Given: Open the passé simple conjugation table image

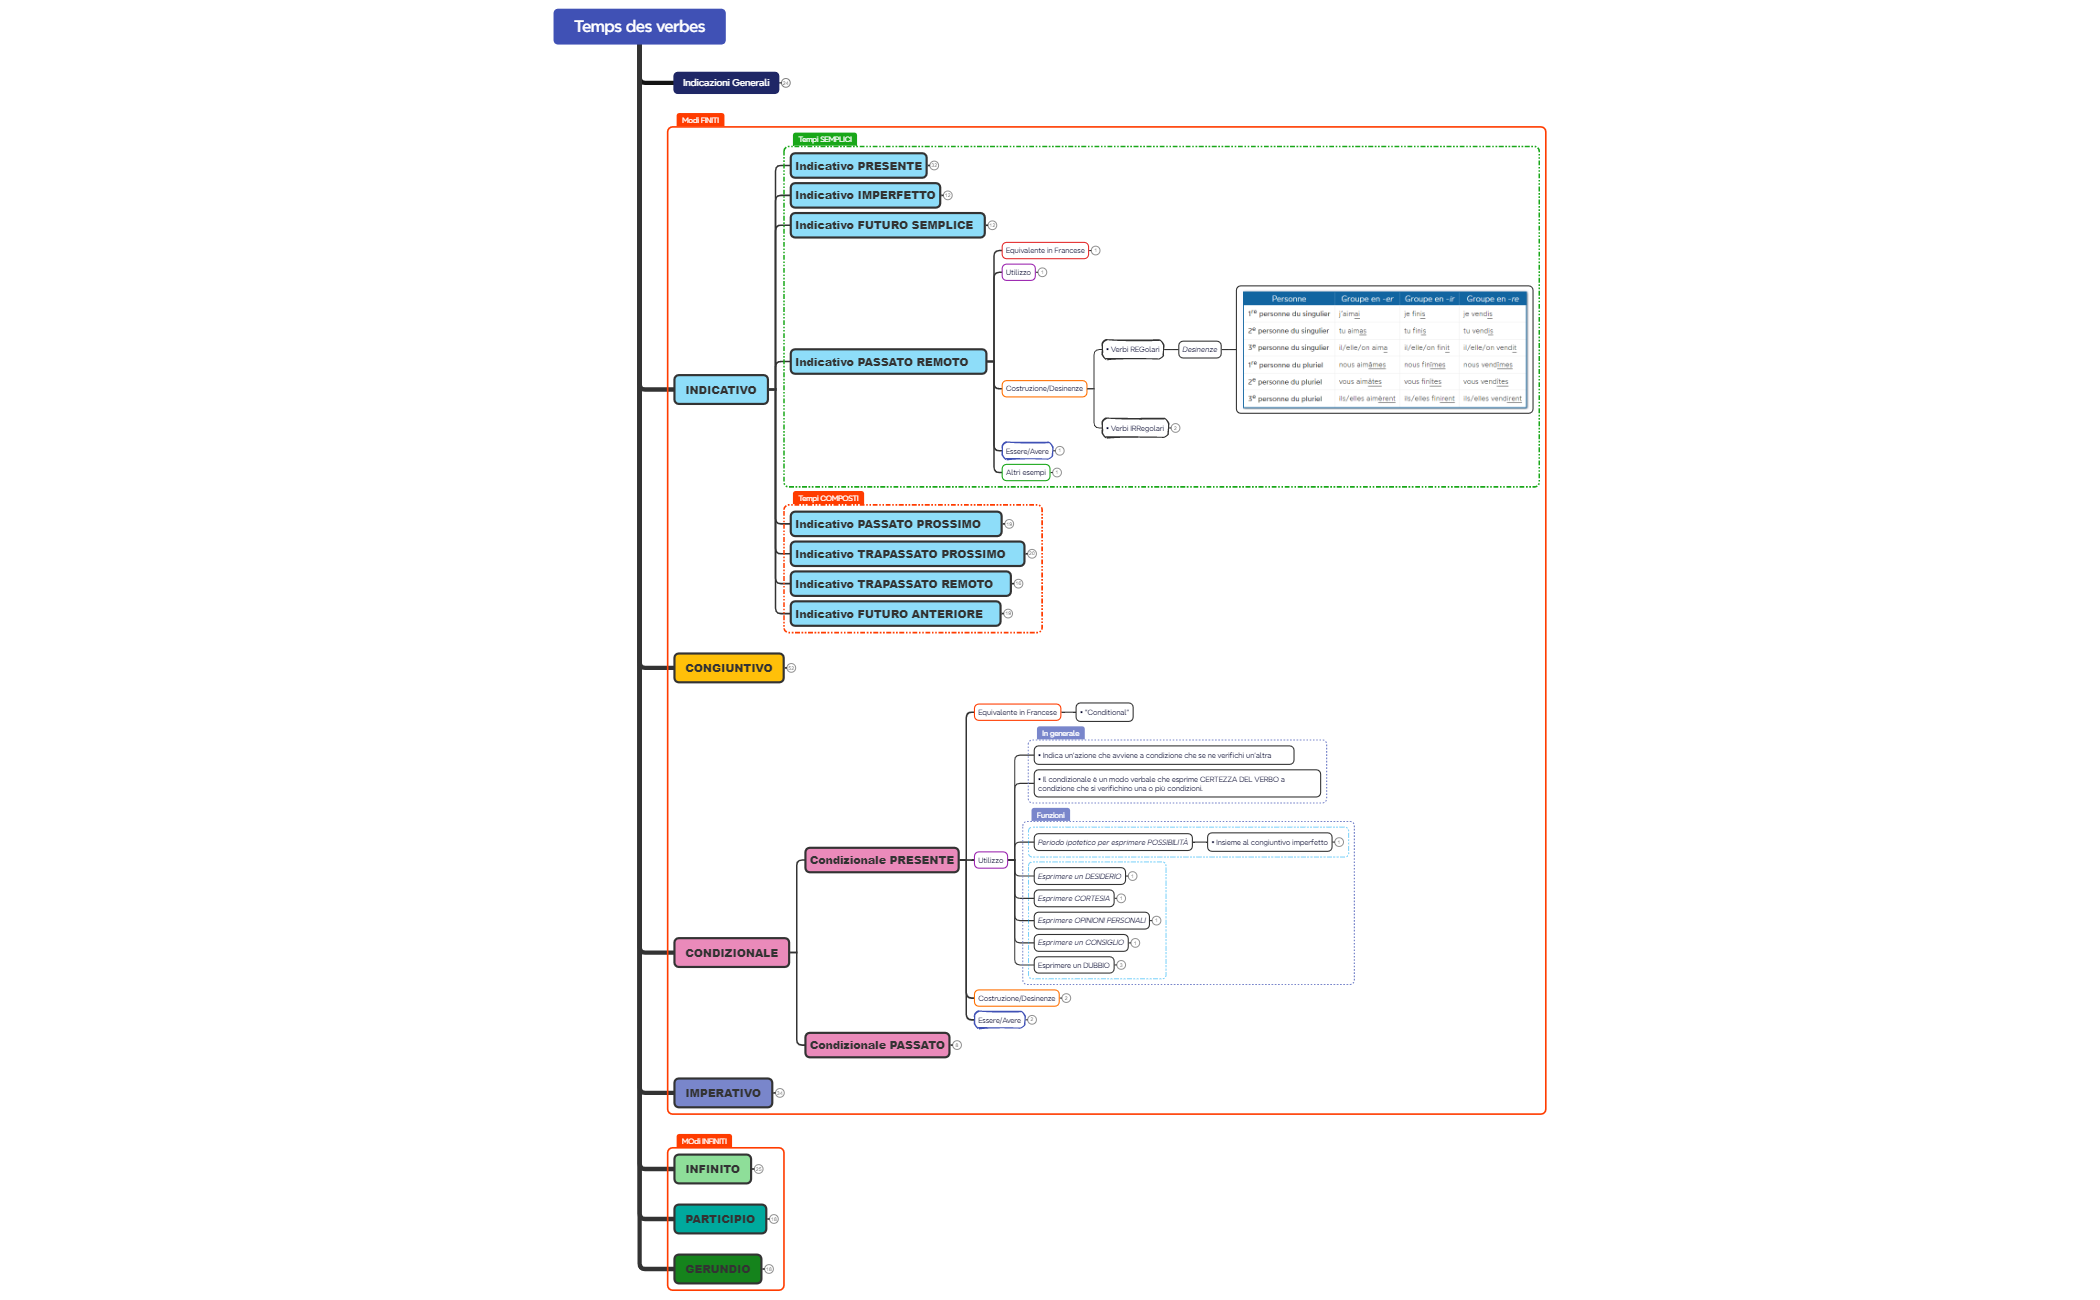Looking at the screenshot, I should pyautogui.click(x=1384, y=349).
